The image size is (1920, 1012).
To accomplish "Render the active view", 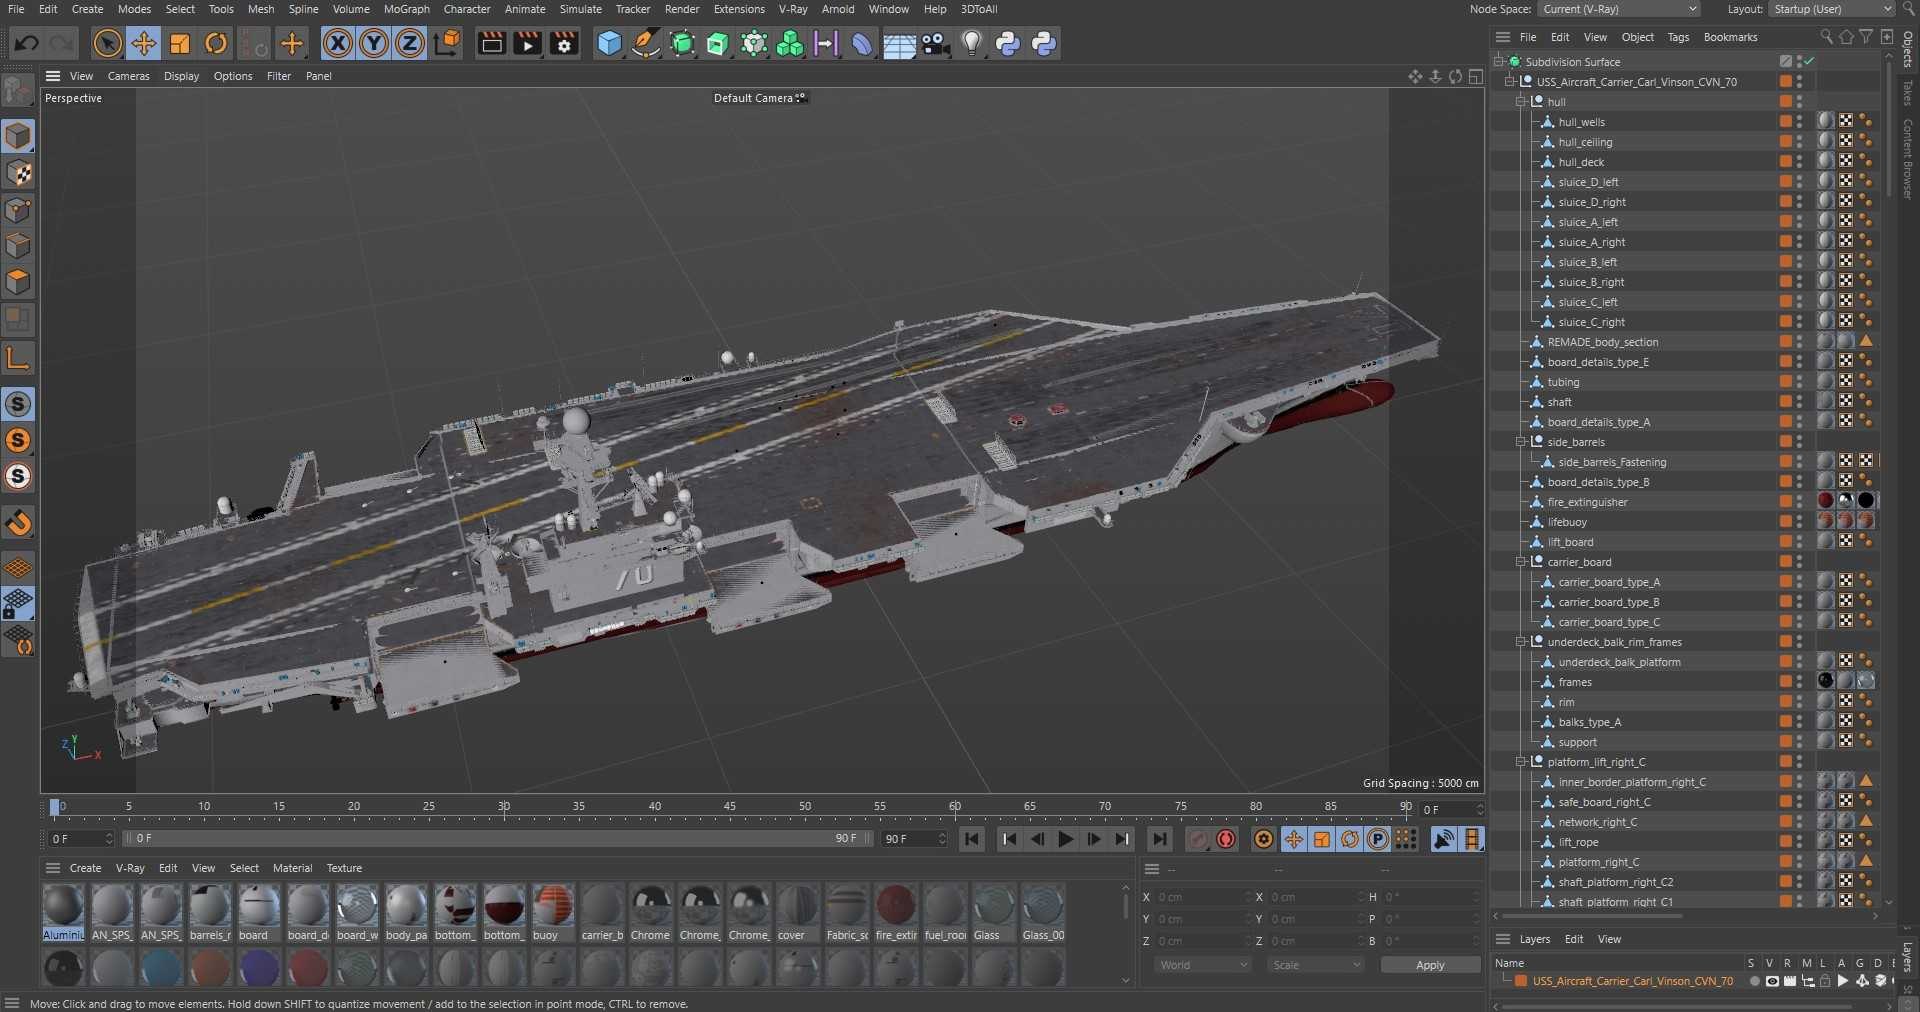I will coord(491,43).
